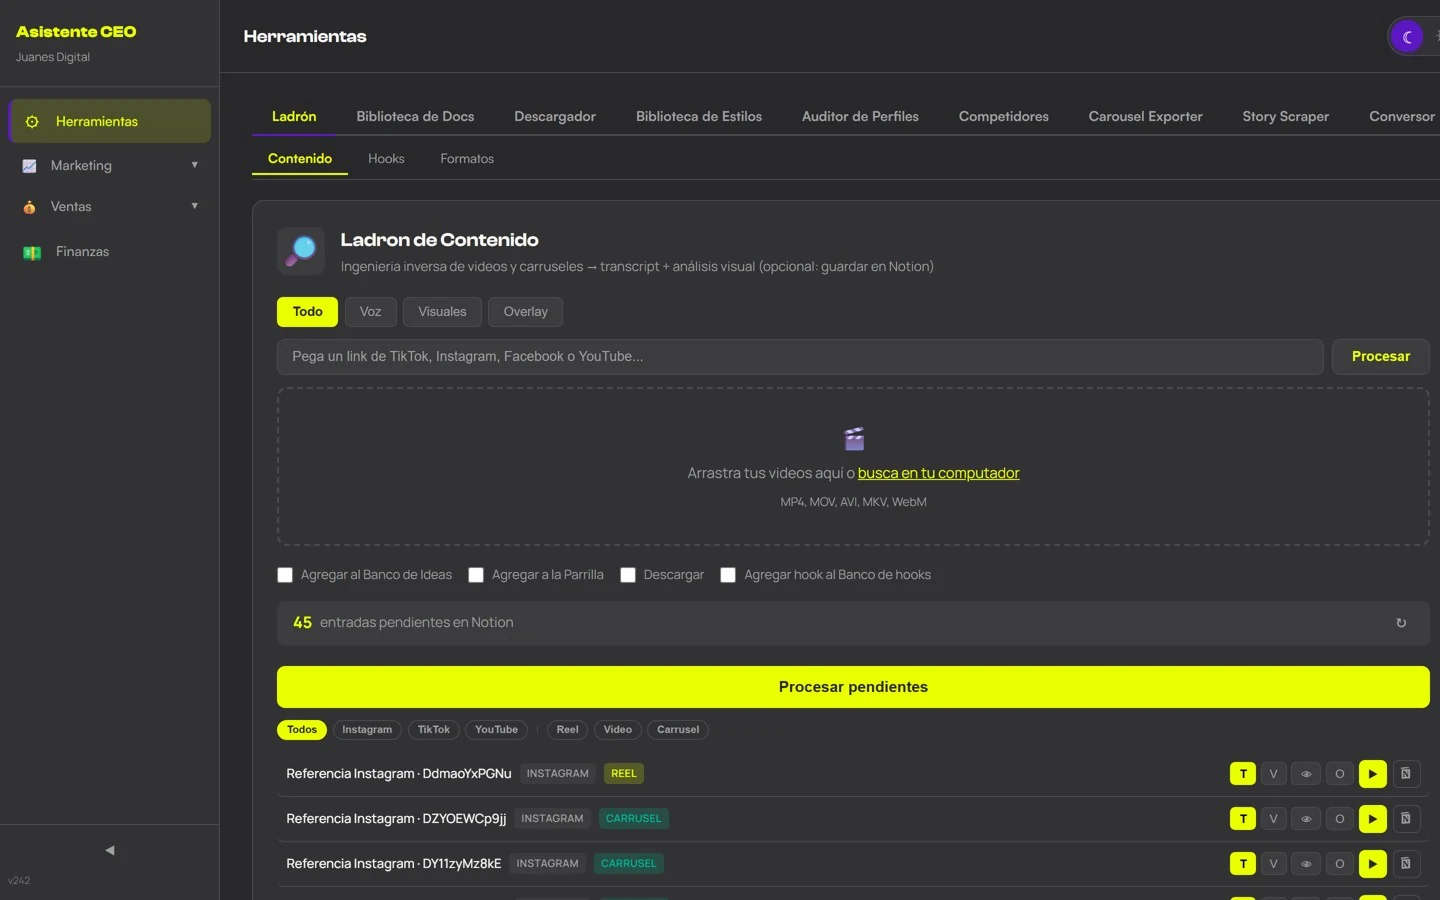The width and height of the screenshot is (1440, 900).
Task: Switch to the Descargador tab
Action: pyautogui.click(x=555, y=117)
